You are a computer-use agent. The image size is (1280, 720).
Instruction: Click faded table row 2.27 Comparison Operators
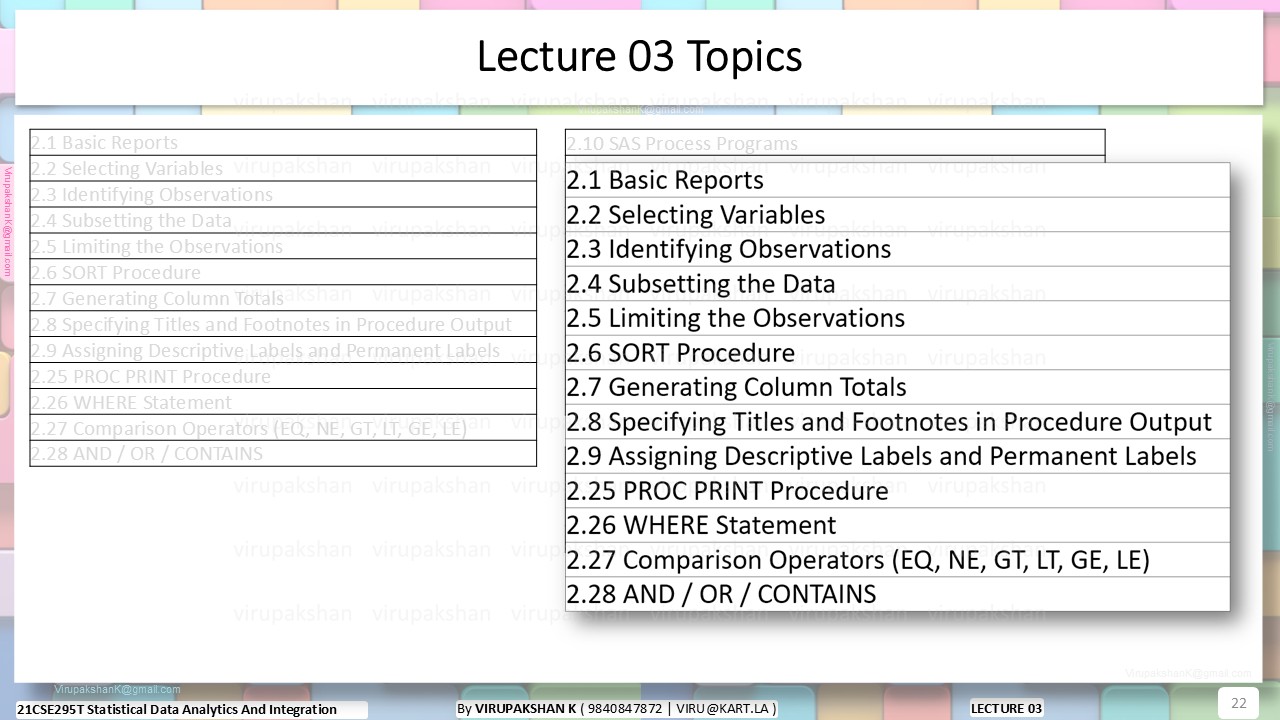coord(283,428)
